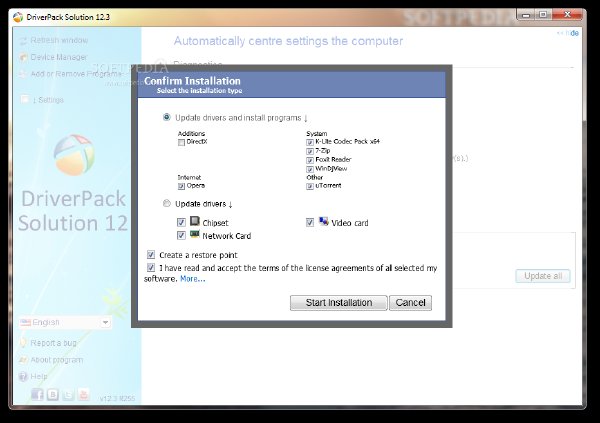The height and width of the screenshot is (423, 600).
Task: Toggle the license agreement acceptance checkbox
Action: pyautogui.click(x=151, y=267)
